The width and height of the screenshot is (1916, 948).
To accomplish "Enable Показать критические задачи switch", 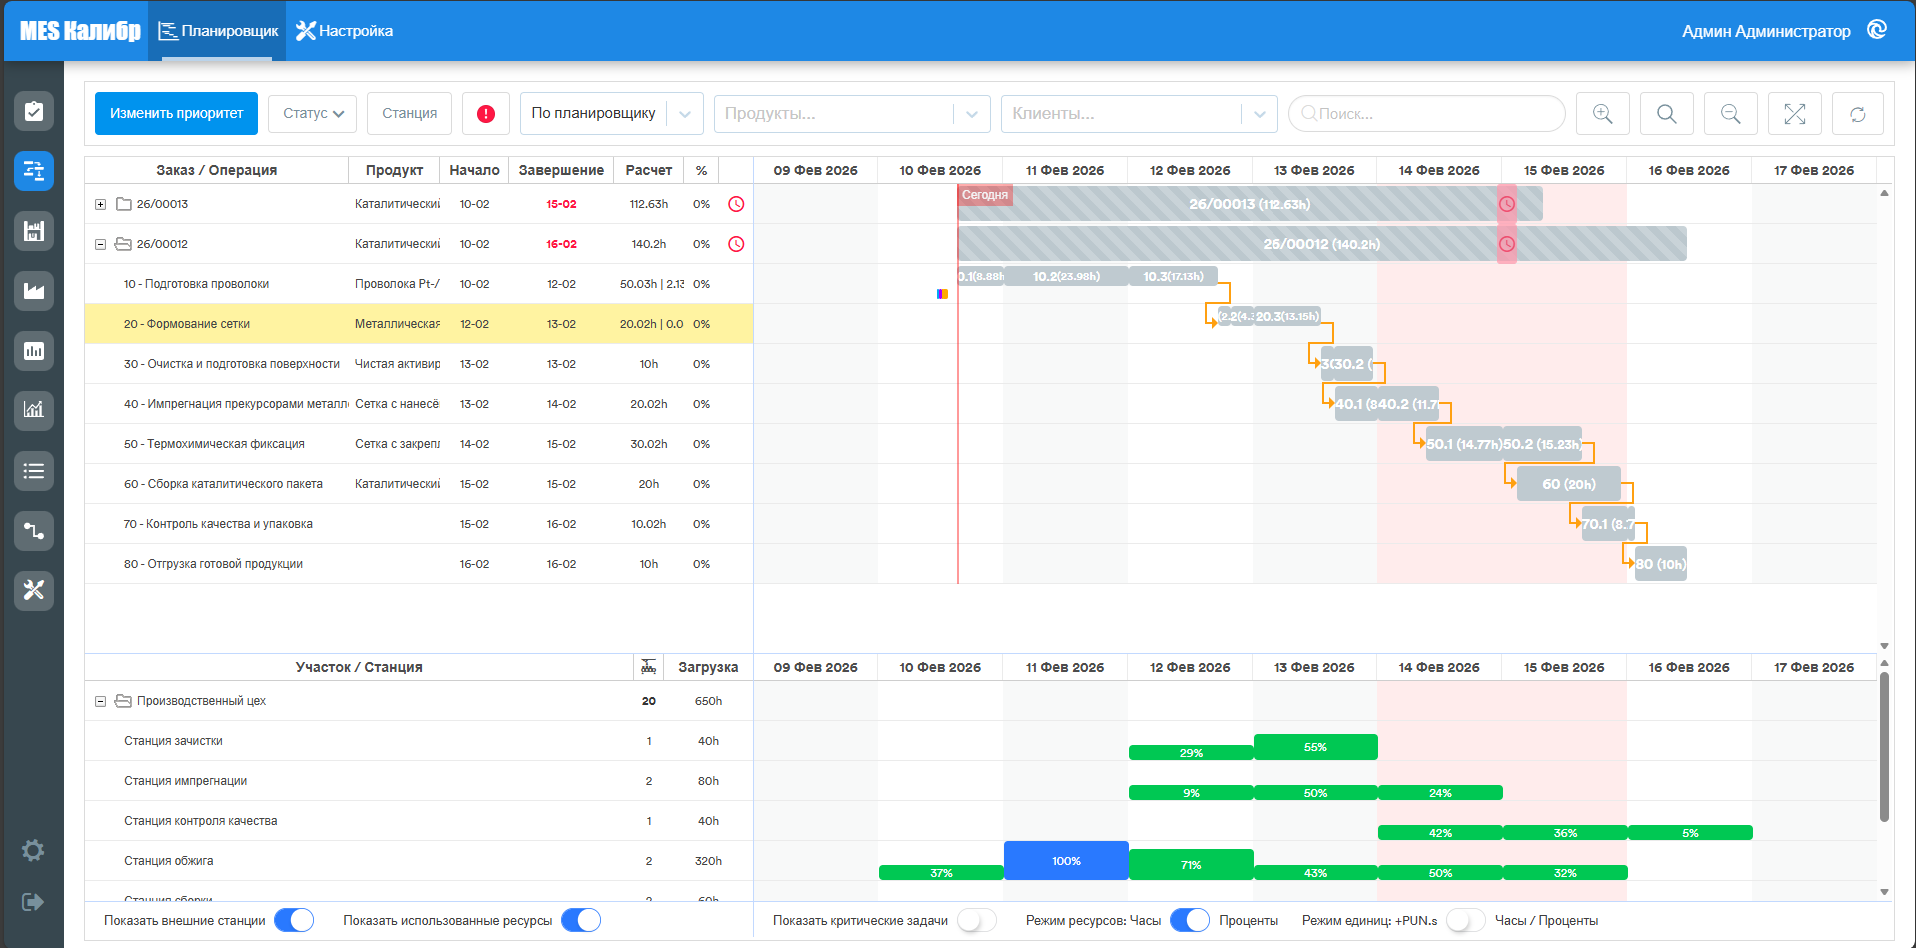I will (x=977, y=920).
